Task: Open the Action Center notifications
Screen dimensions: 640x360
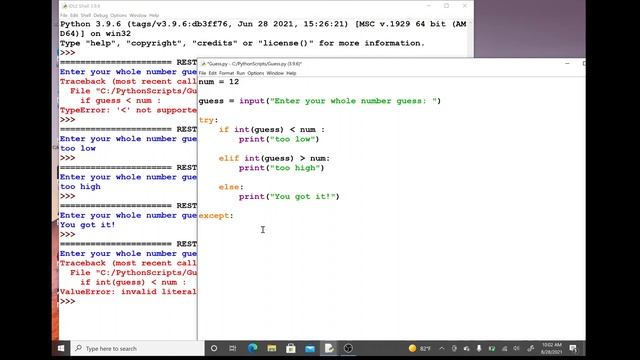Action: click(573, 348)
